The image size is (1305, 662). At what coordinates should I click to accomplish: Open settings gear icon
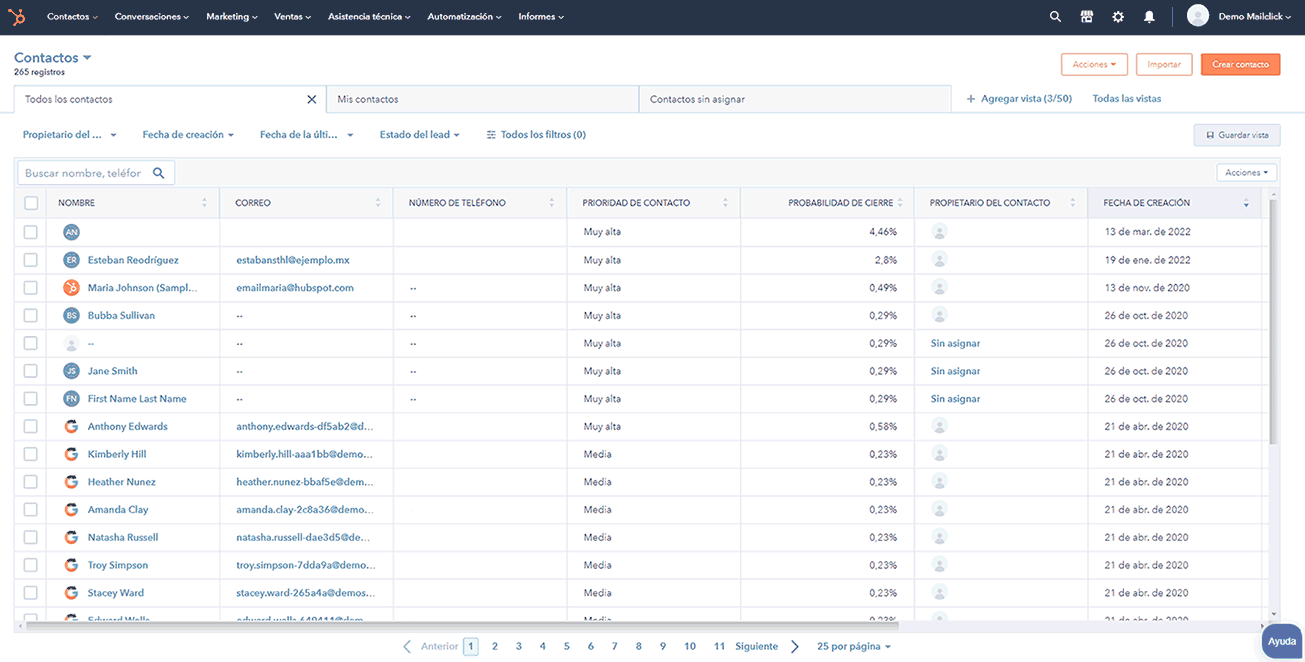(1118, 17)
